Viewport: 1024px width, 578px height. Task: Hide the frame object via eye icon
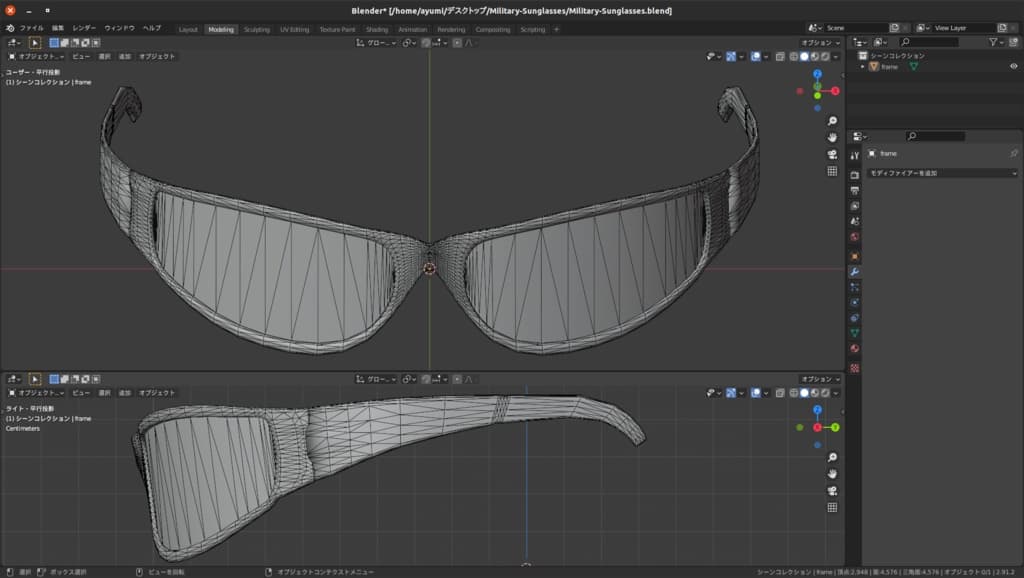pos(1013,66)
